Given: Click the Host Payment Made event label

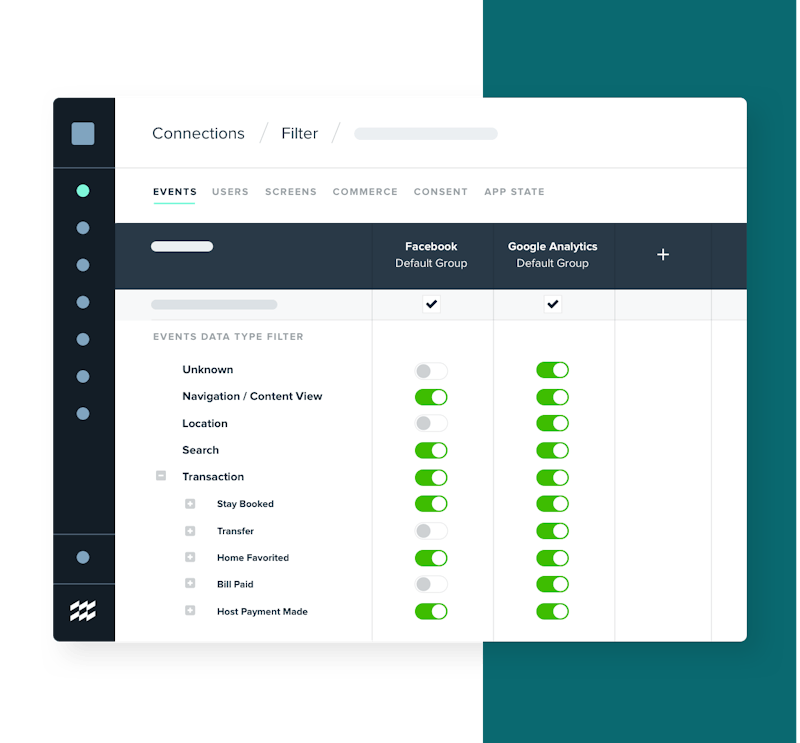Looking at the screenshot, I should pos(262,611).
